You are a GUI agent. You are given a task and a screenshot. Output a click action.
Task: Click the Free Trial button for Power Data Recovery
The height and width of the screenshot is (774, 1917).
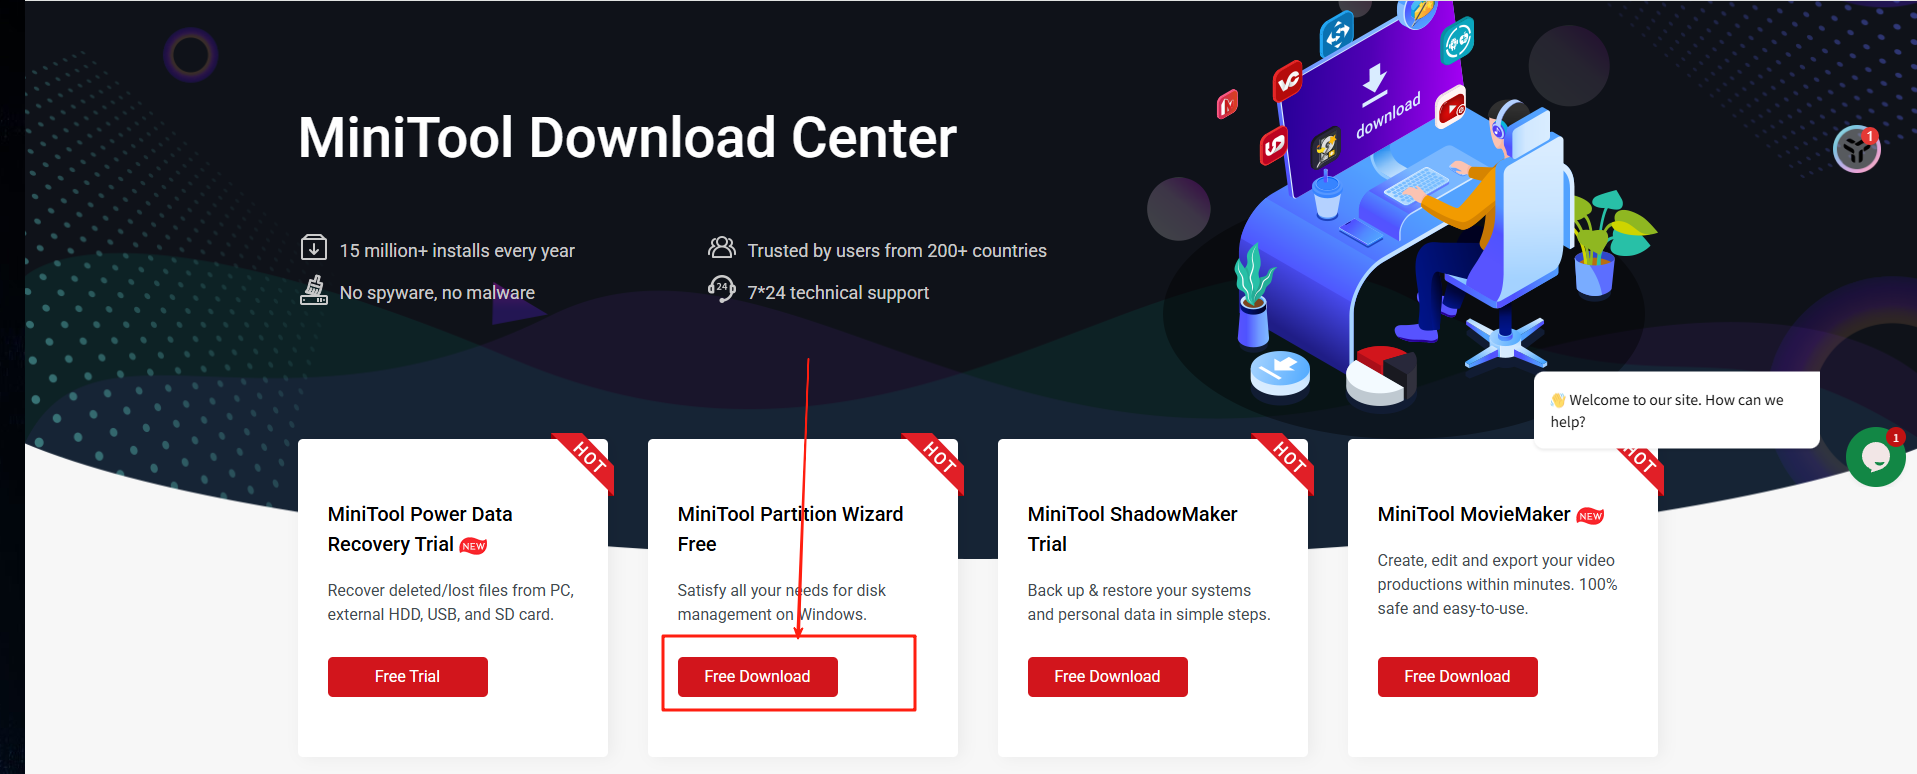click(407, 677)
